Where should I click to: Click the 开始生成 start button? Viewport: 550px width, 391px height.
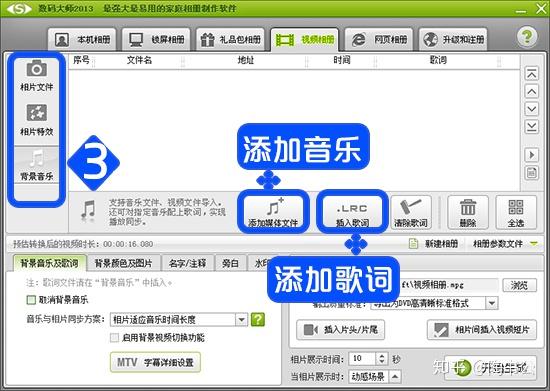pyautogui.click(x=490, y=368)
